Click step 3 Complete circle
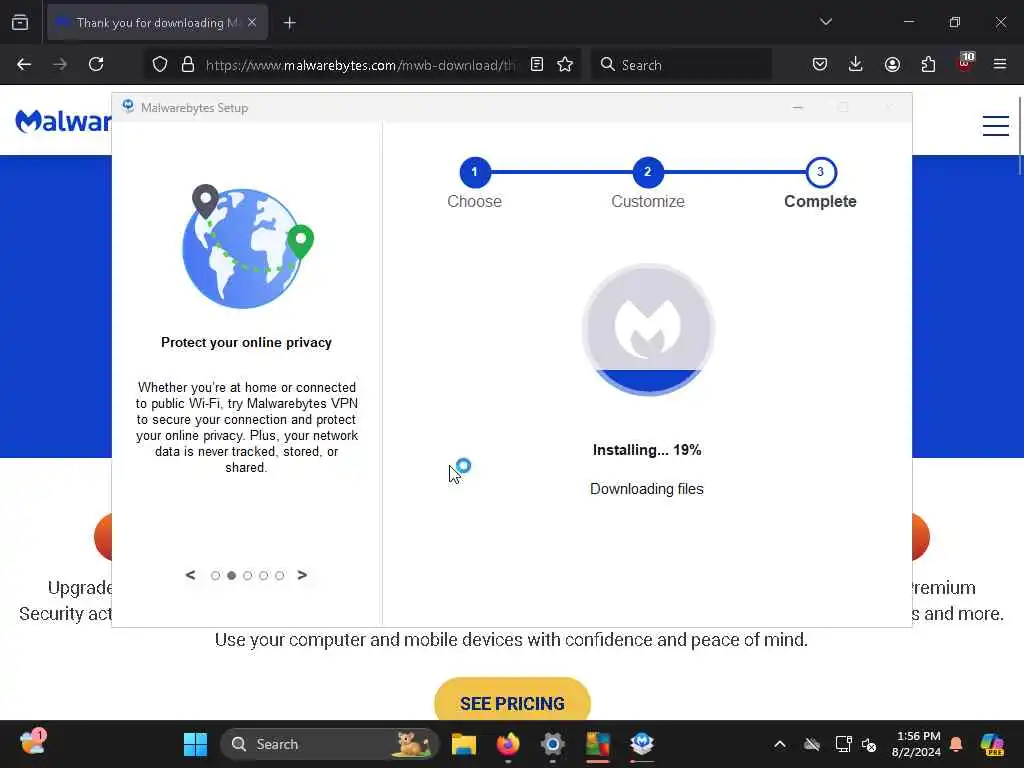Viewport: 1024px width, 768px height. 821,172
